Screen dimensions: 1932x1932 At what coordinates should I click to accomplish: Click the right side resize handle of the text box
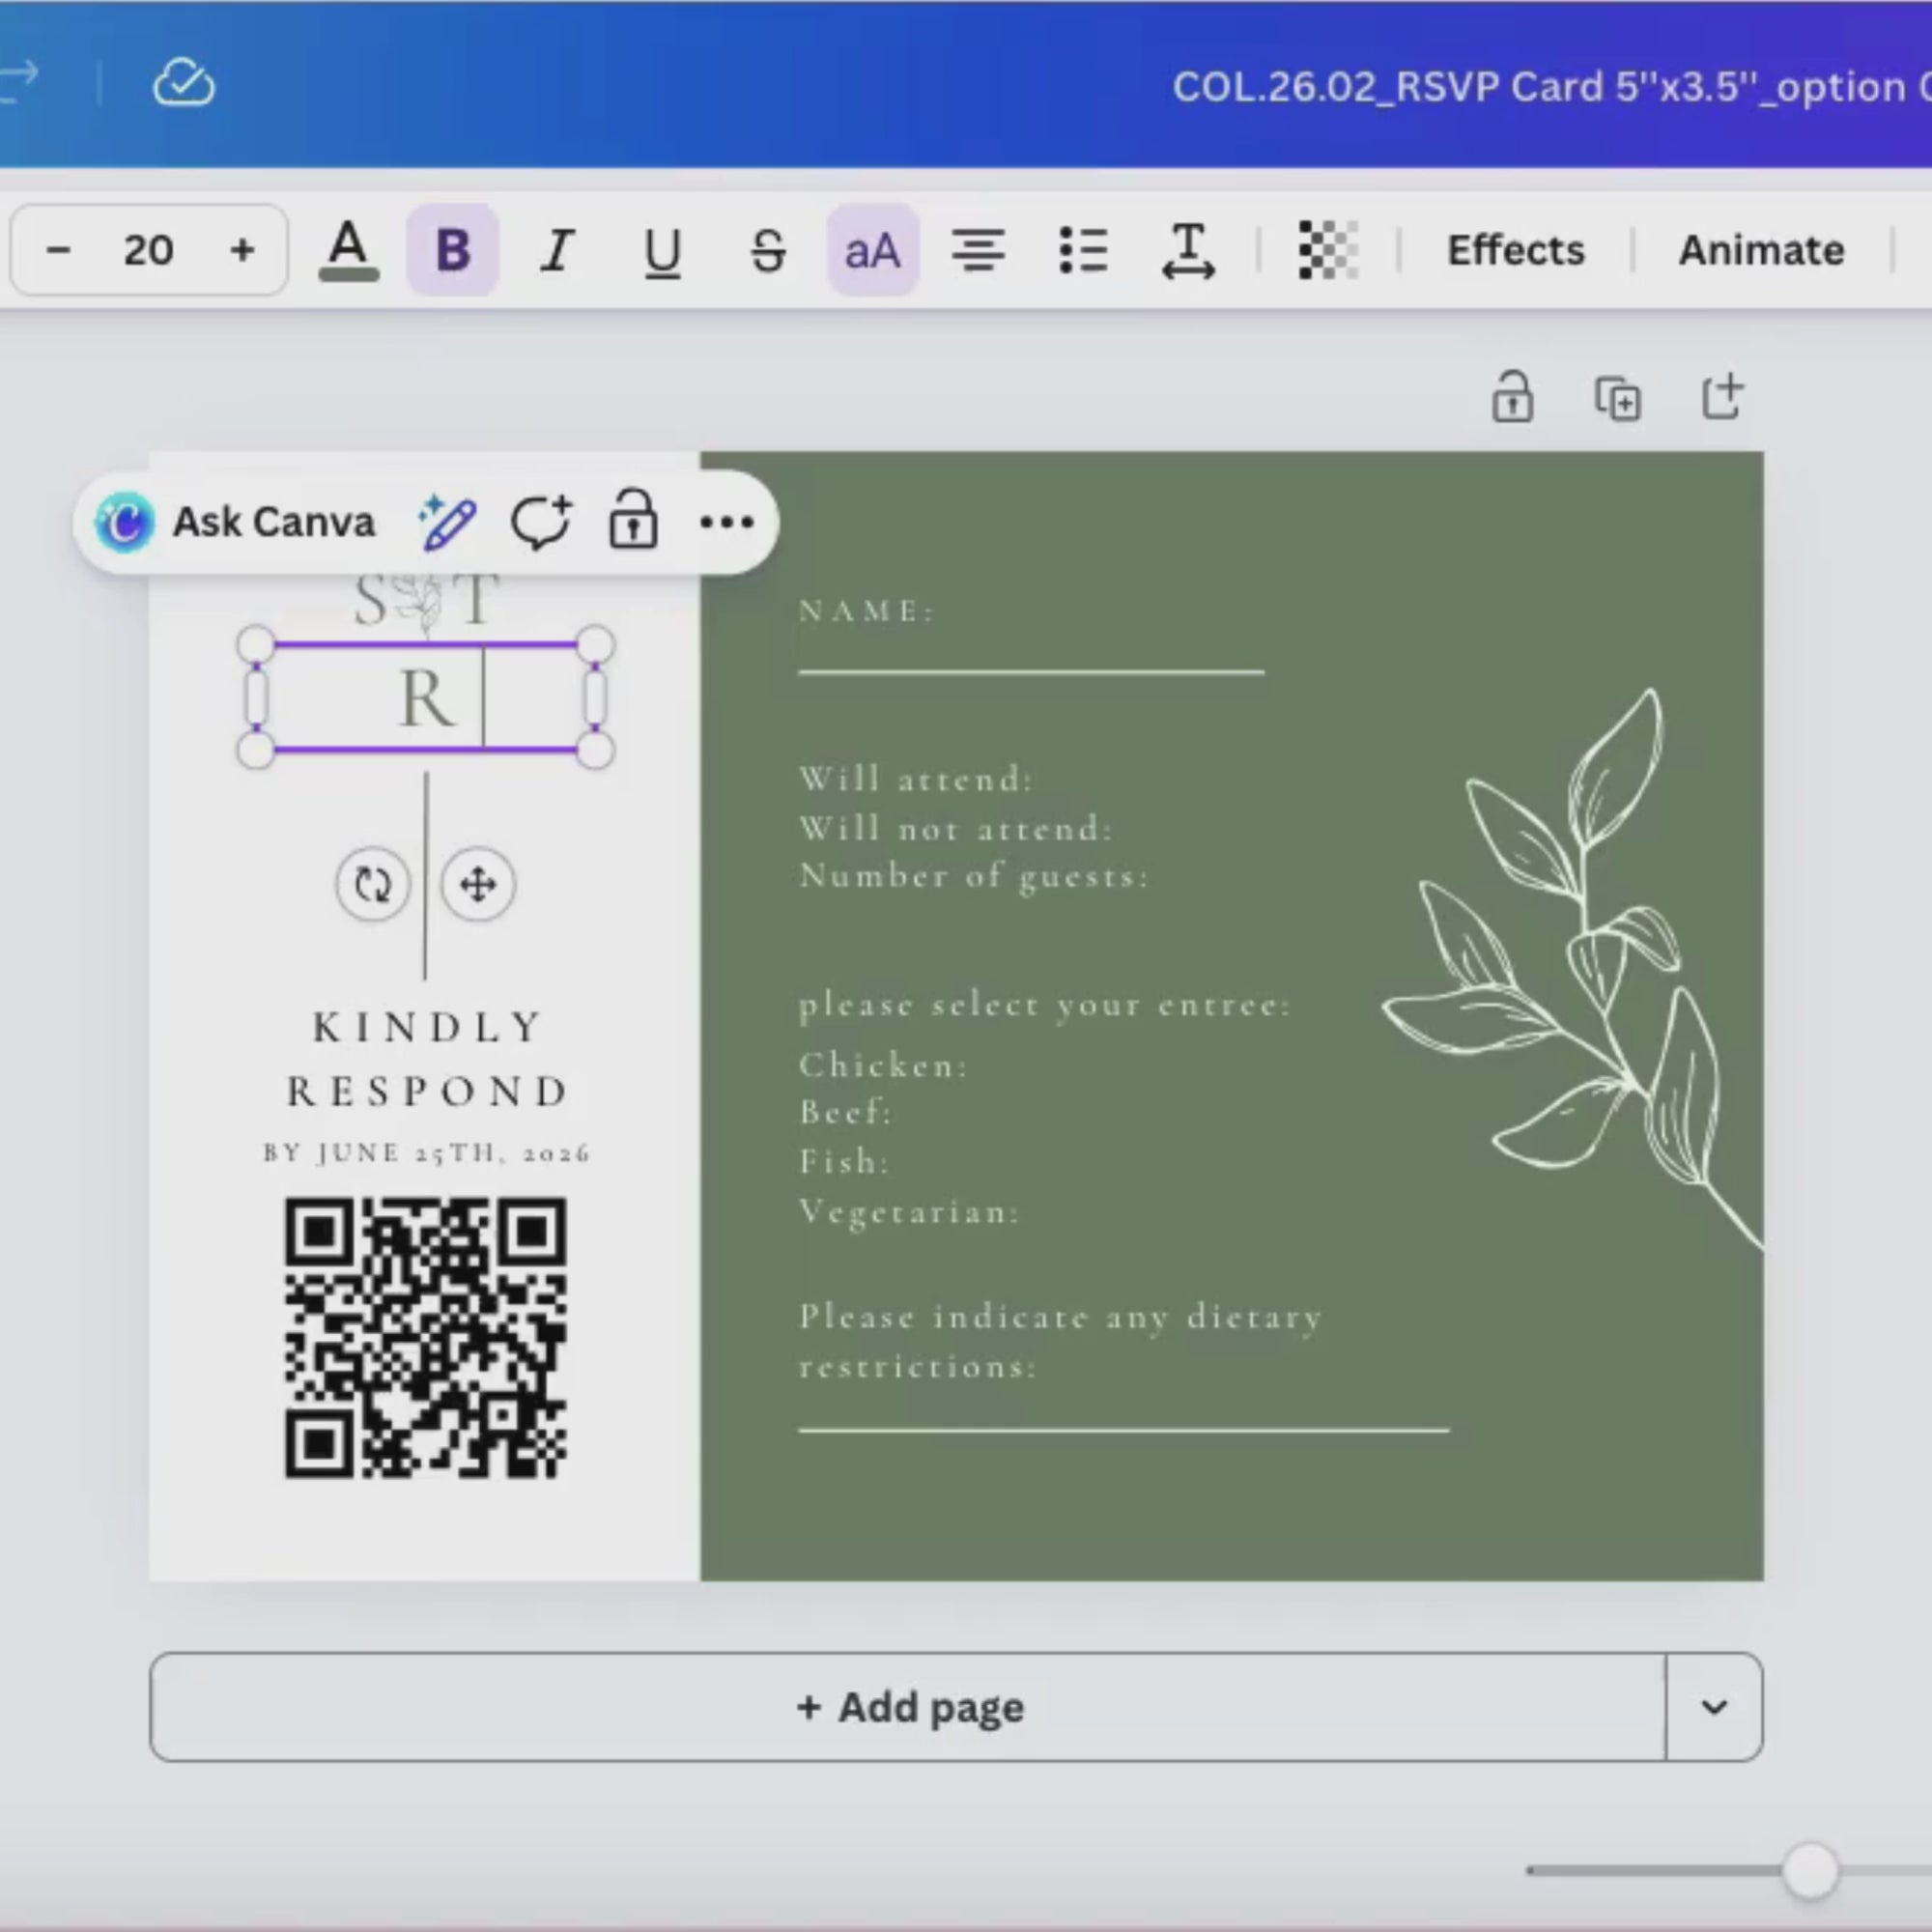(595, 697)
